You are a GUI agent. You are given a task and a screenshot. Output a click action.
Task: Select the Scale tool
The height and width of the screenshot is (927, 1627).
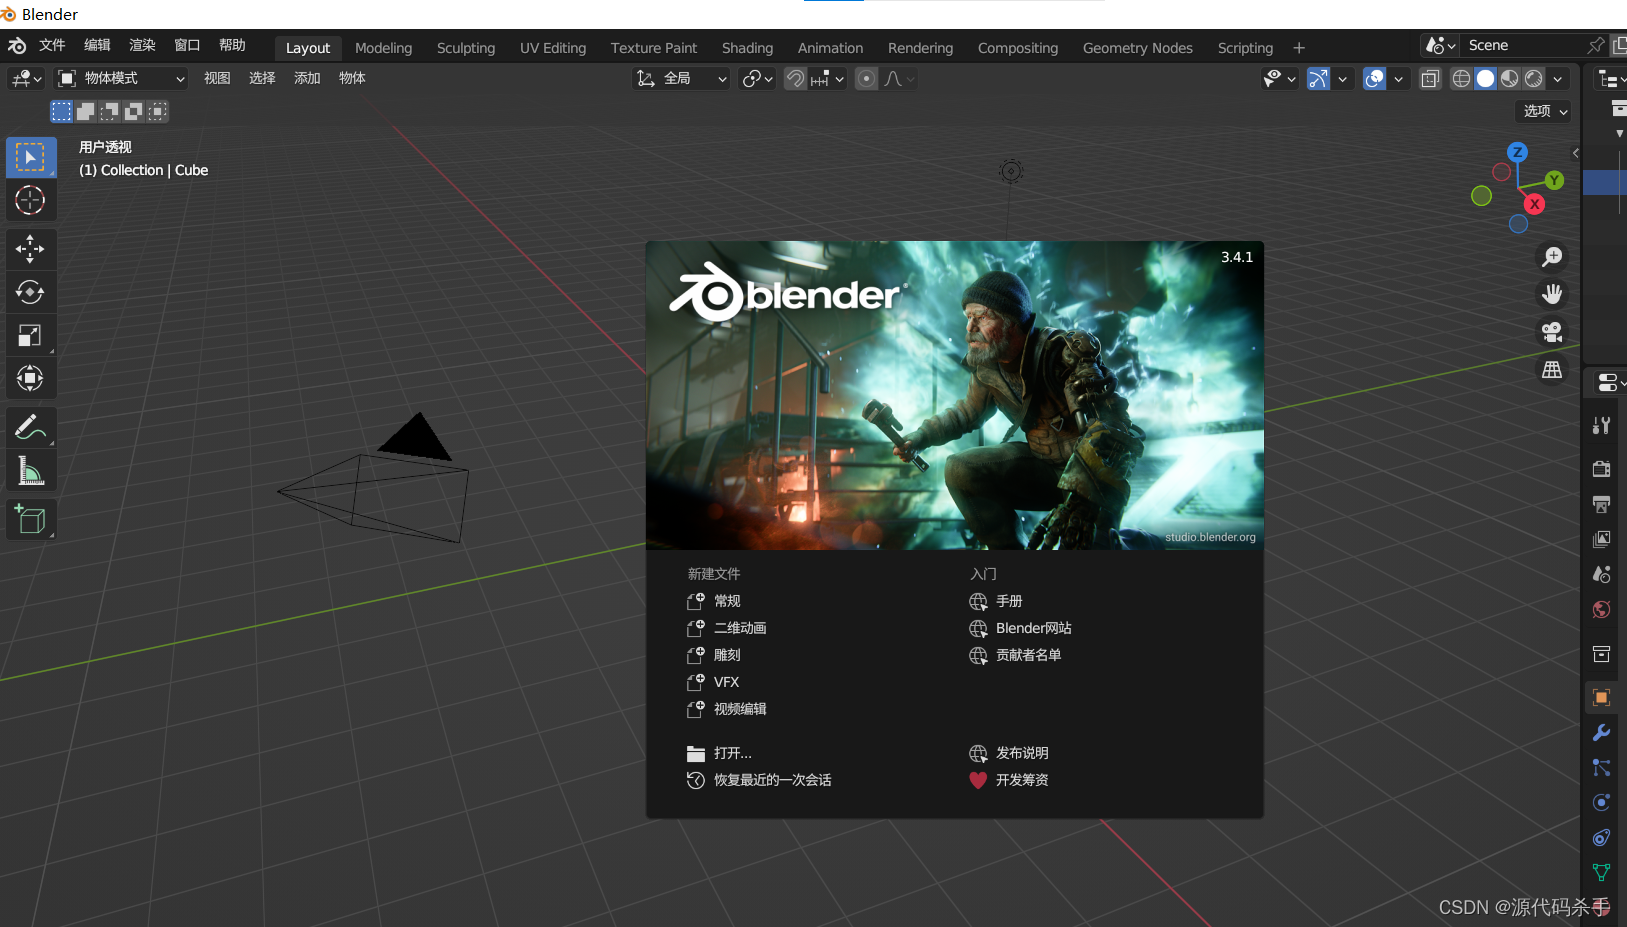[31, 335]
